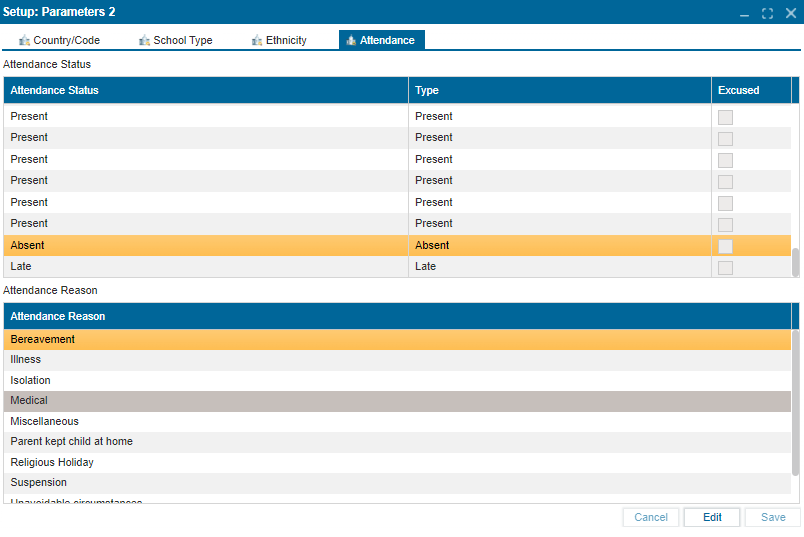804x537 pixels.
Task: Click the Cancel button
Action: pos(651,517)
